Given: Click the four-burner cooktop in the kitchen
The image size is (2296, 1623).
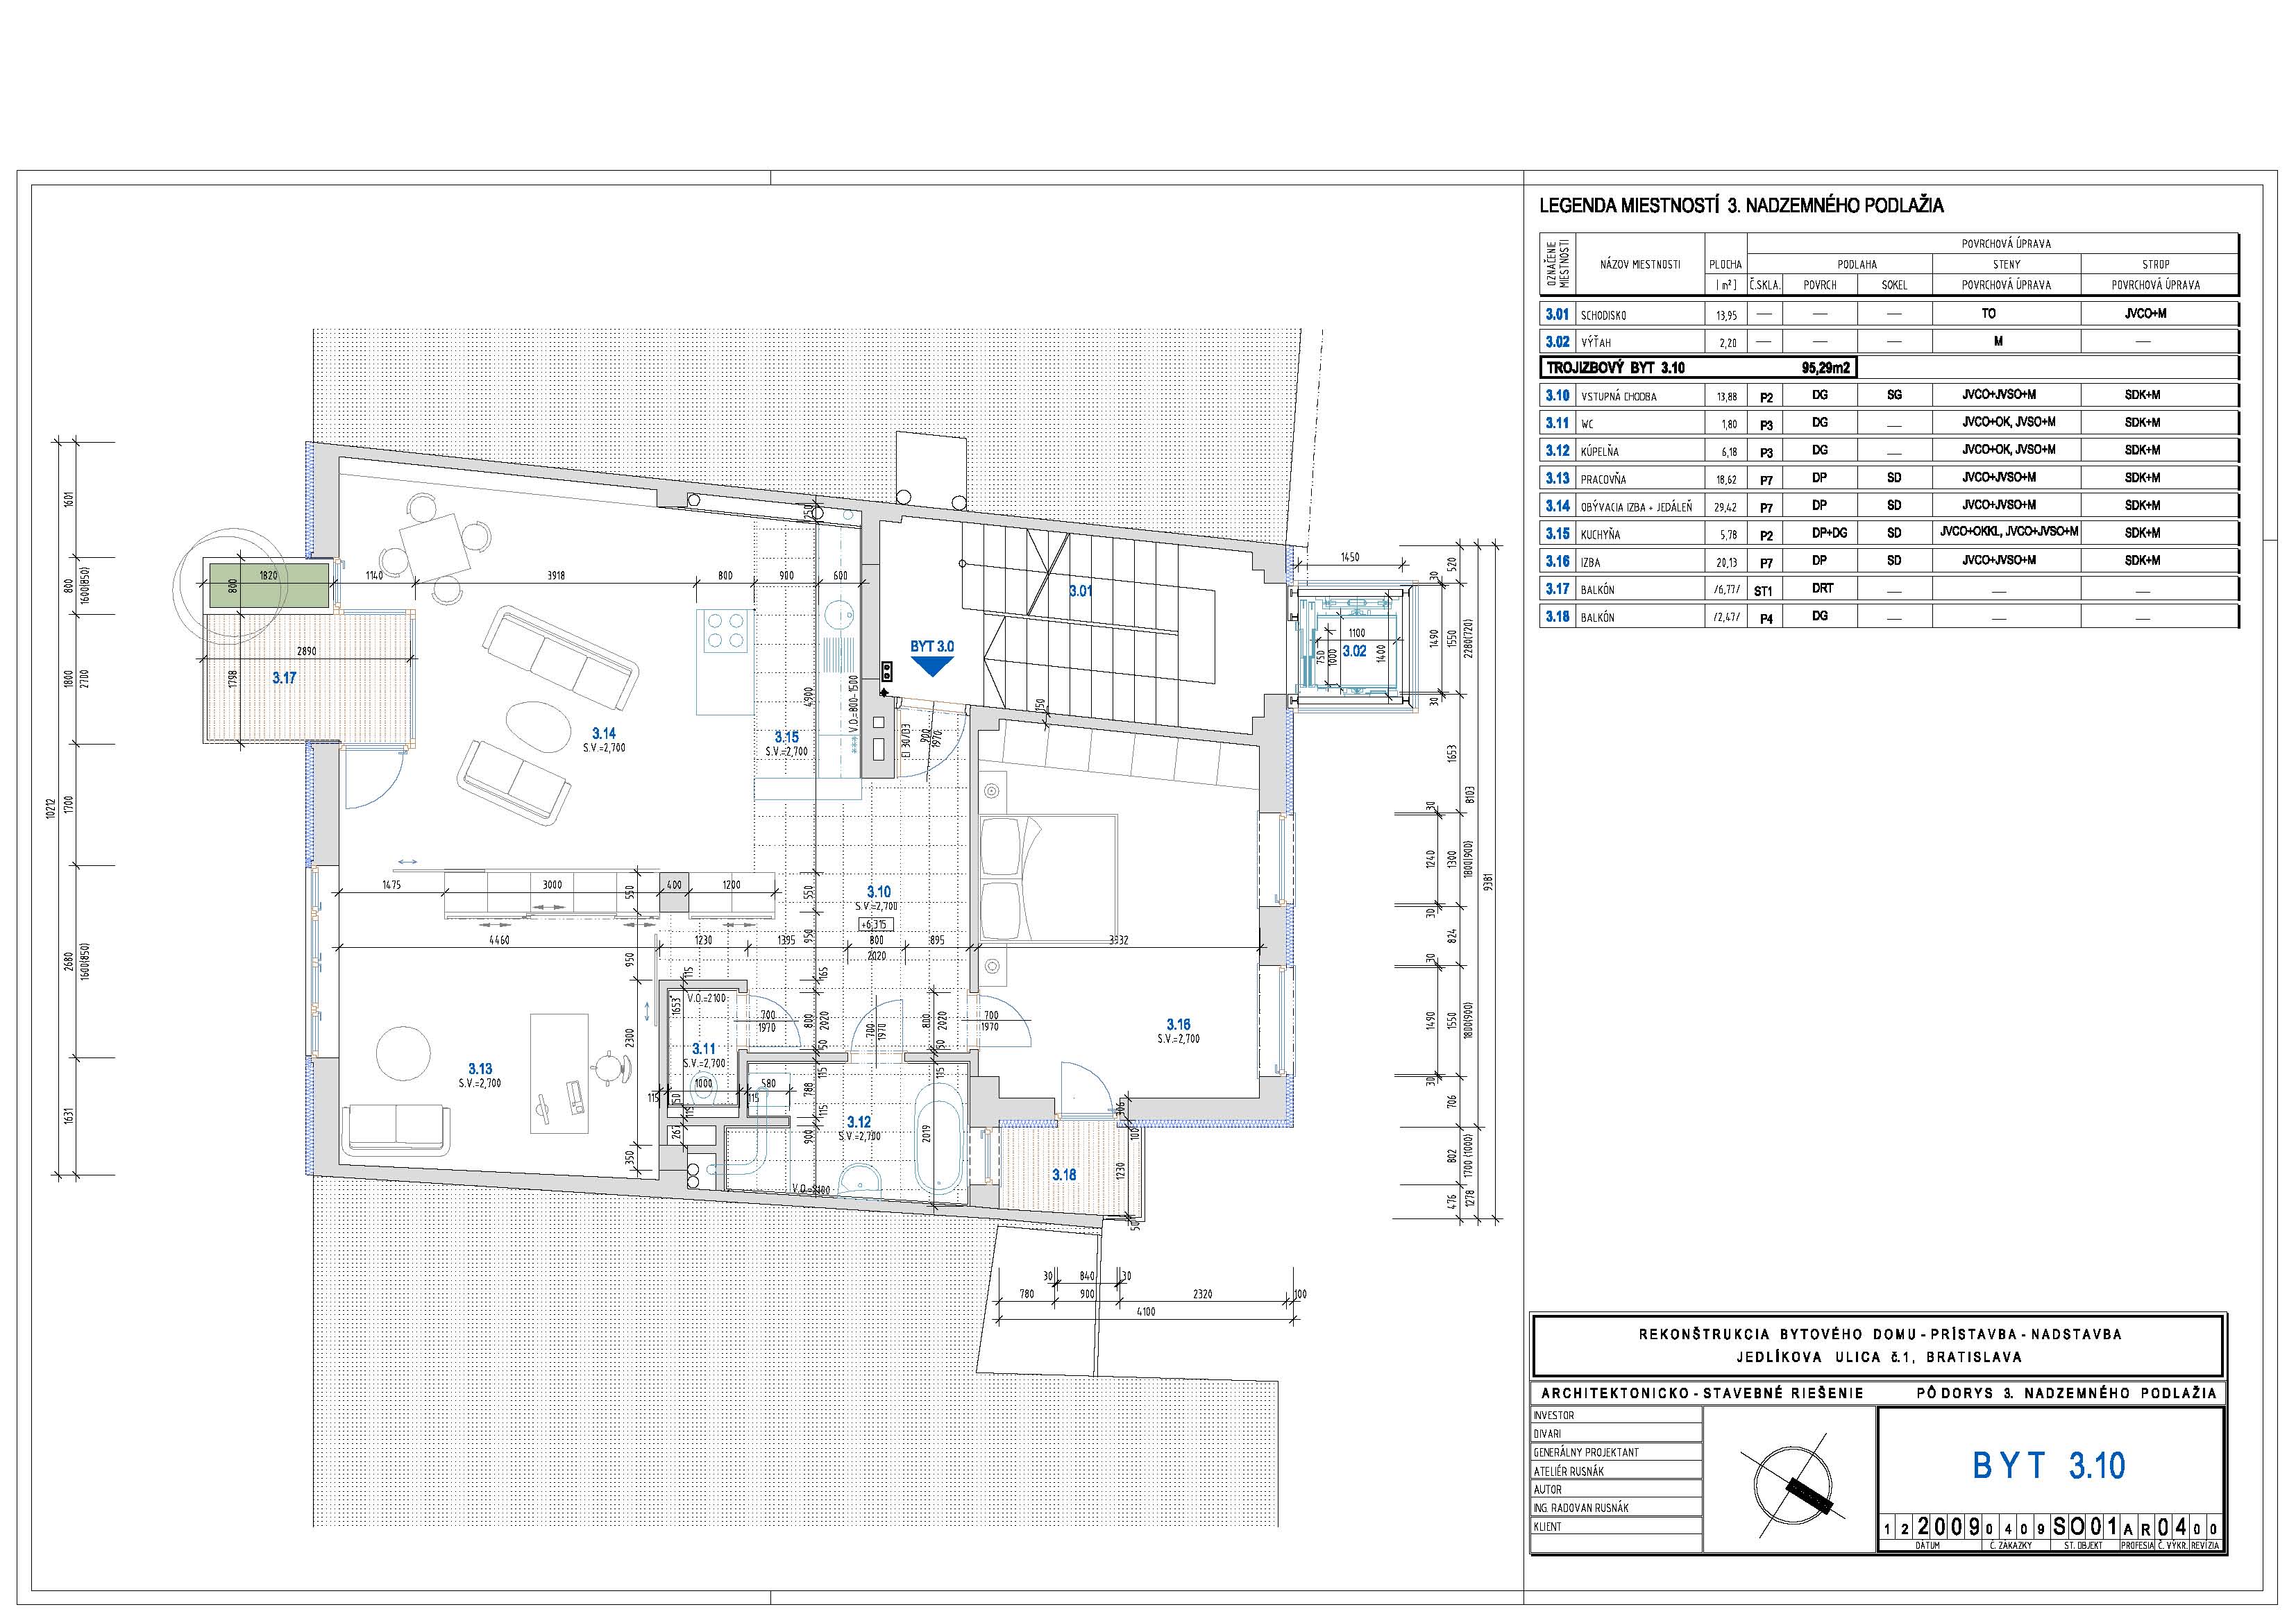Looking at the screenshot, I should (x=726, y=632).
